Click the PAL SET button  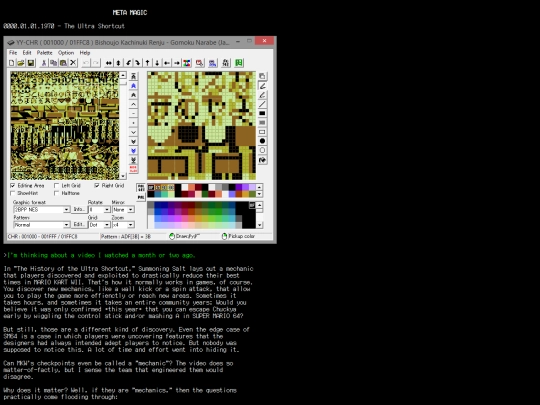141,188
